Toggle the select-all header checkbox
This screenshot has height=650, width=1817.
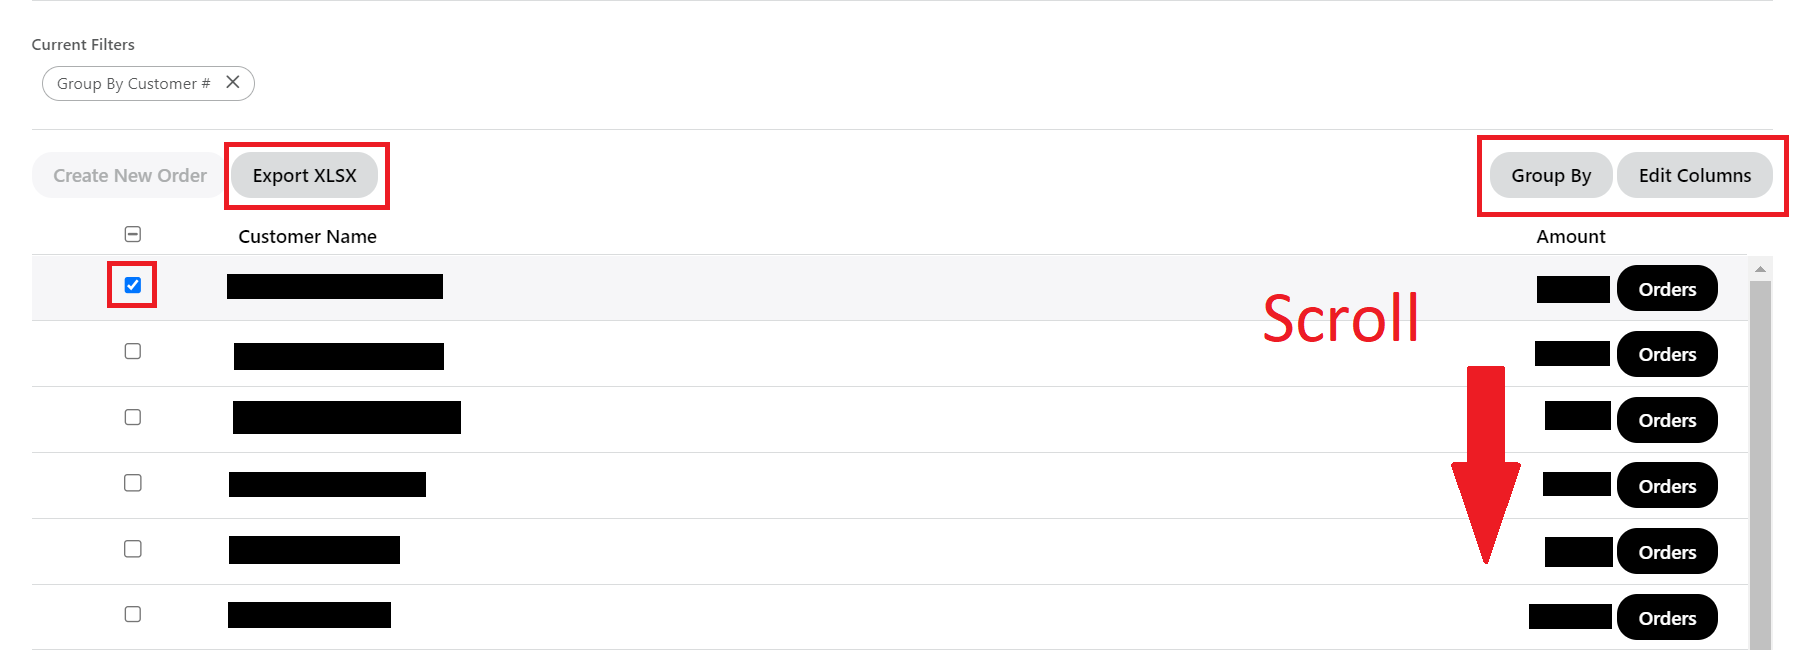[133, 234]
